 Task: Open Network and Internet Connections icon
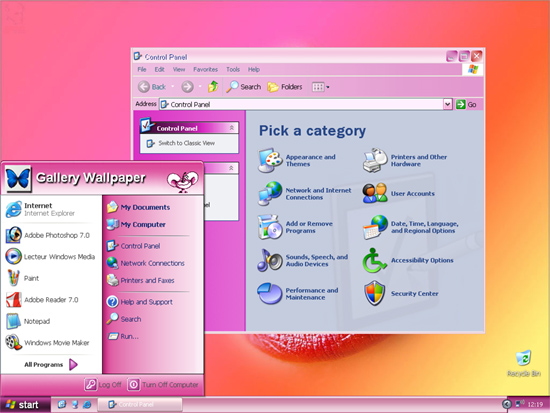tap(270, 193)
